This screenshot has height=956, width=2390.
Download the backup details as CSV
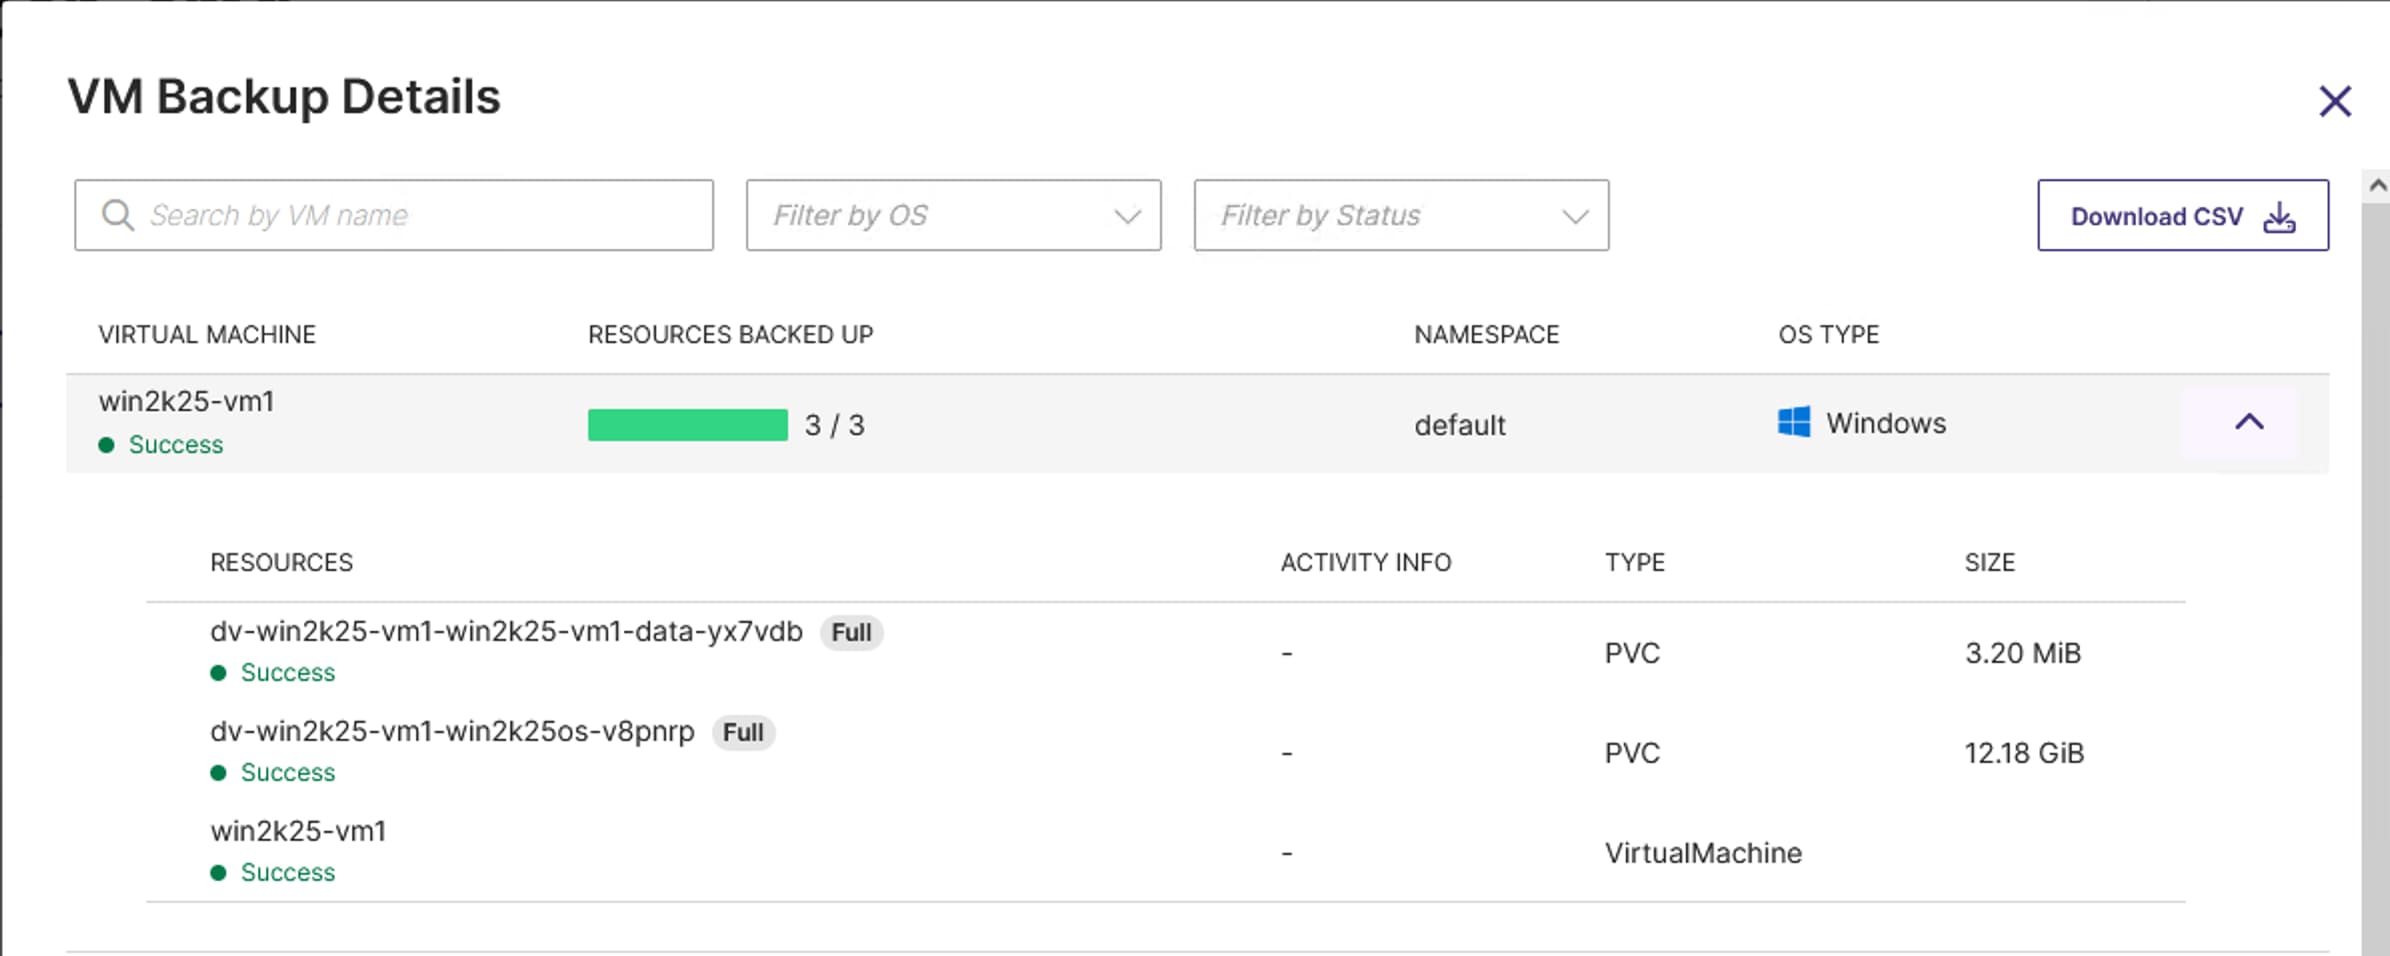pyautogui.click(x=2182, y=215)
